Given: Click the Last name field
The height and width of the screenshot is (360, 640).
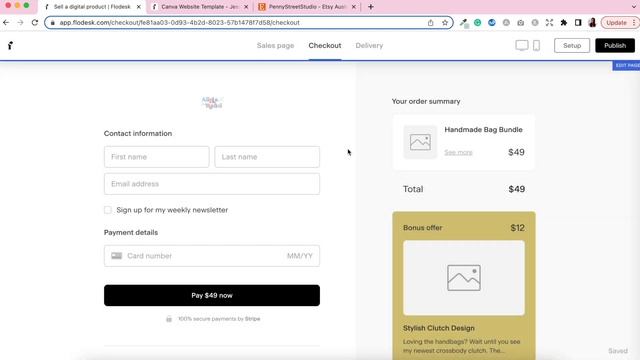Looking at the screenshot, I should (267, 157).
